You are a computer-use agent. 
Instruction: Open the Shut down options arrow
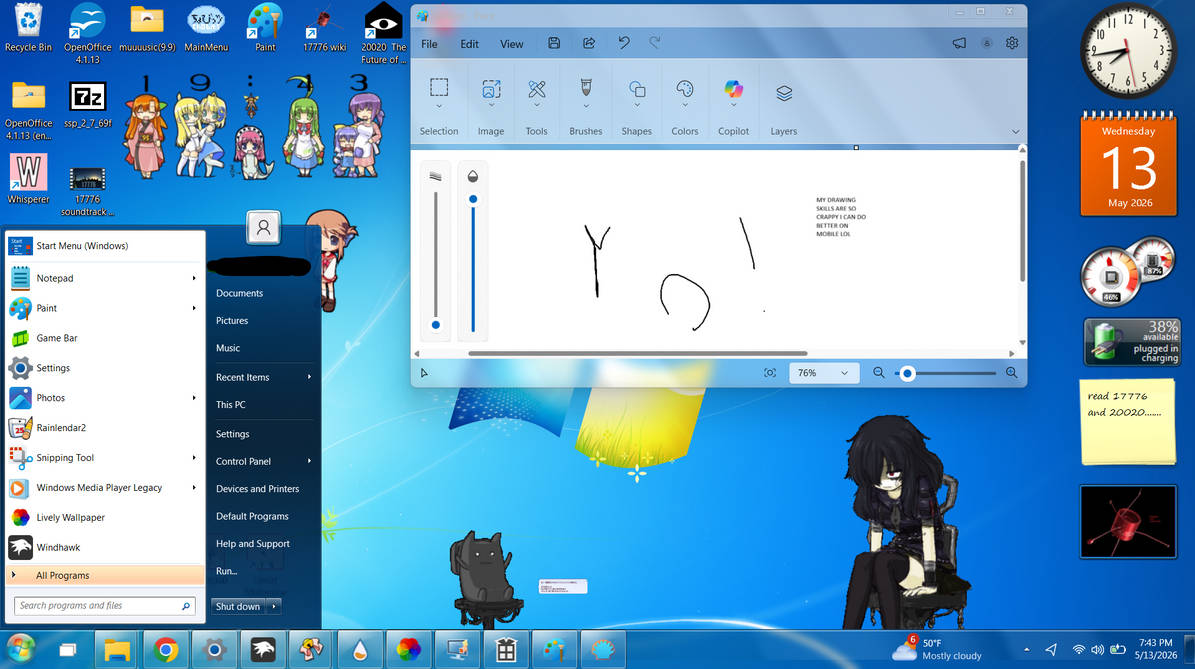[274, 607]
